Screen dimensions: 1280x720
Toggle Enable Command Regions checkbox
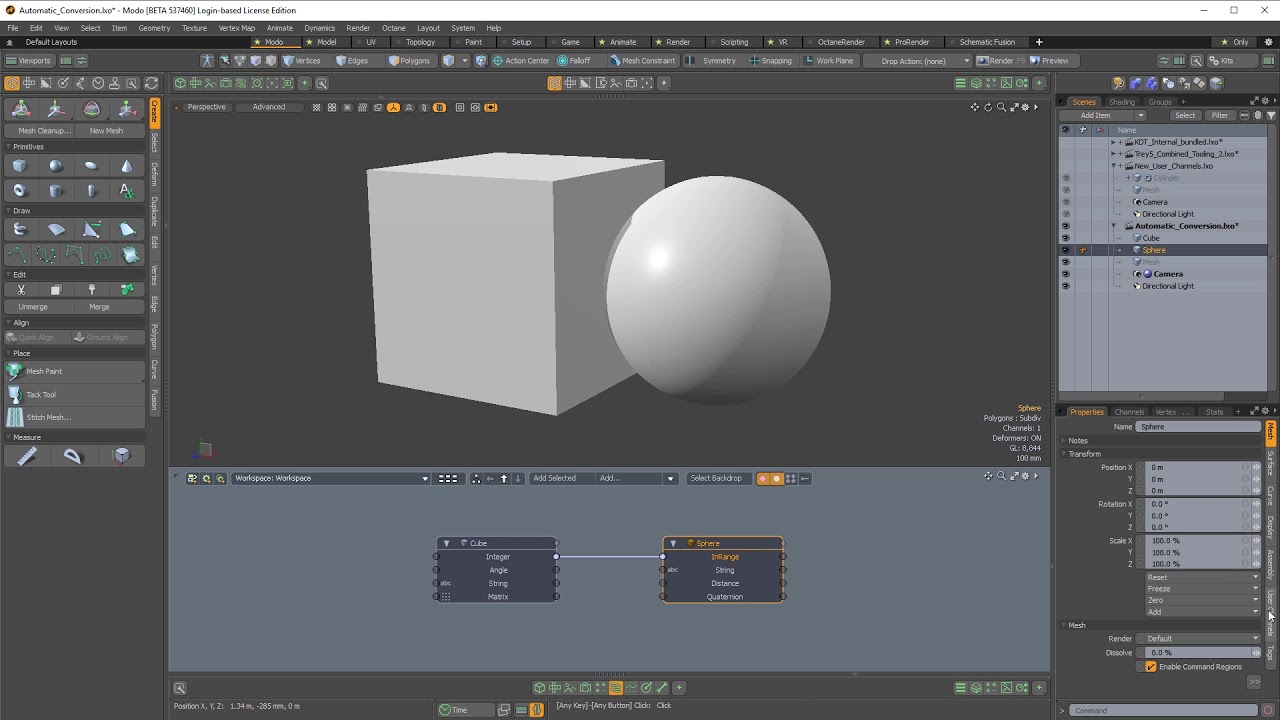pyautogui.click(x=1151, y=667)
